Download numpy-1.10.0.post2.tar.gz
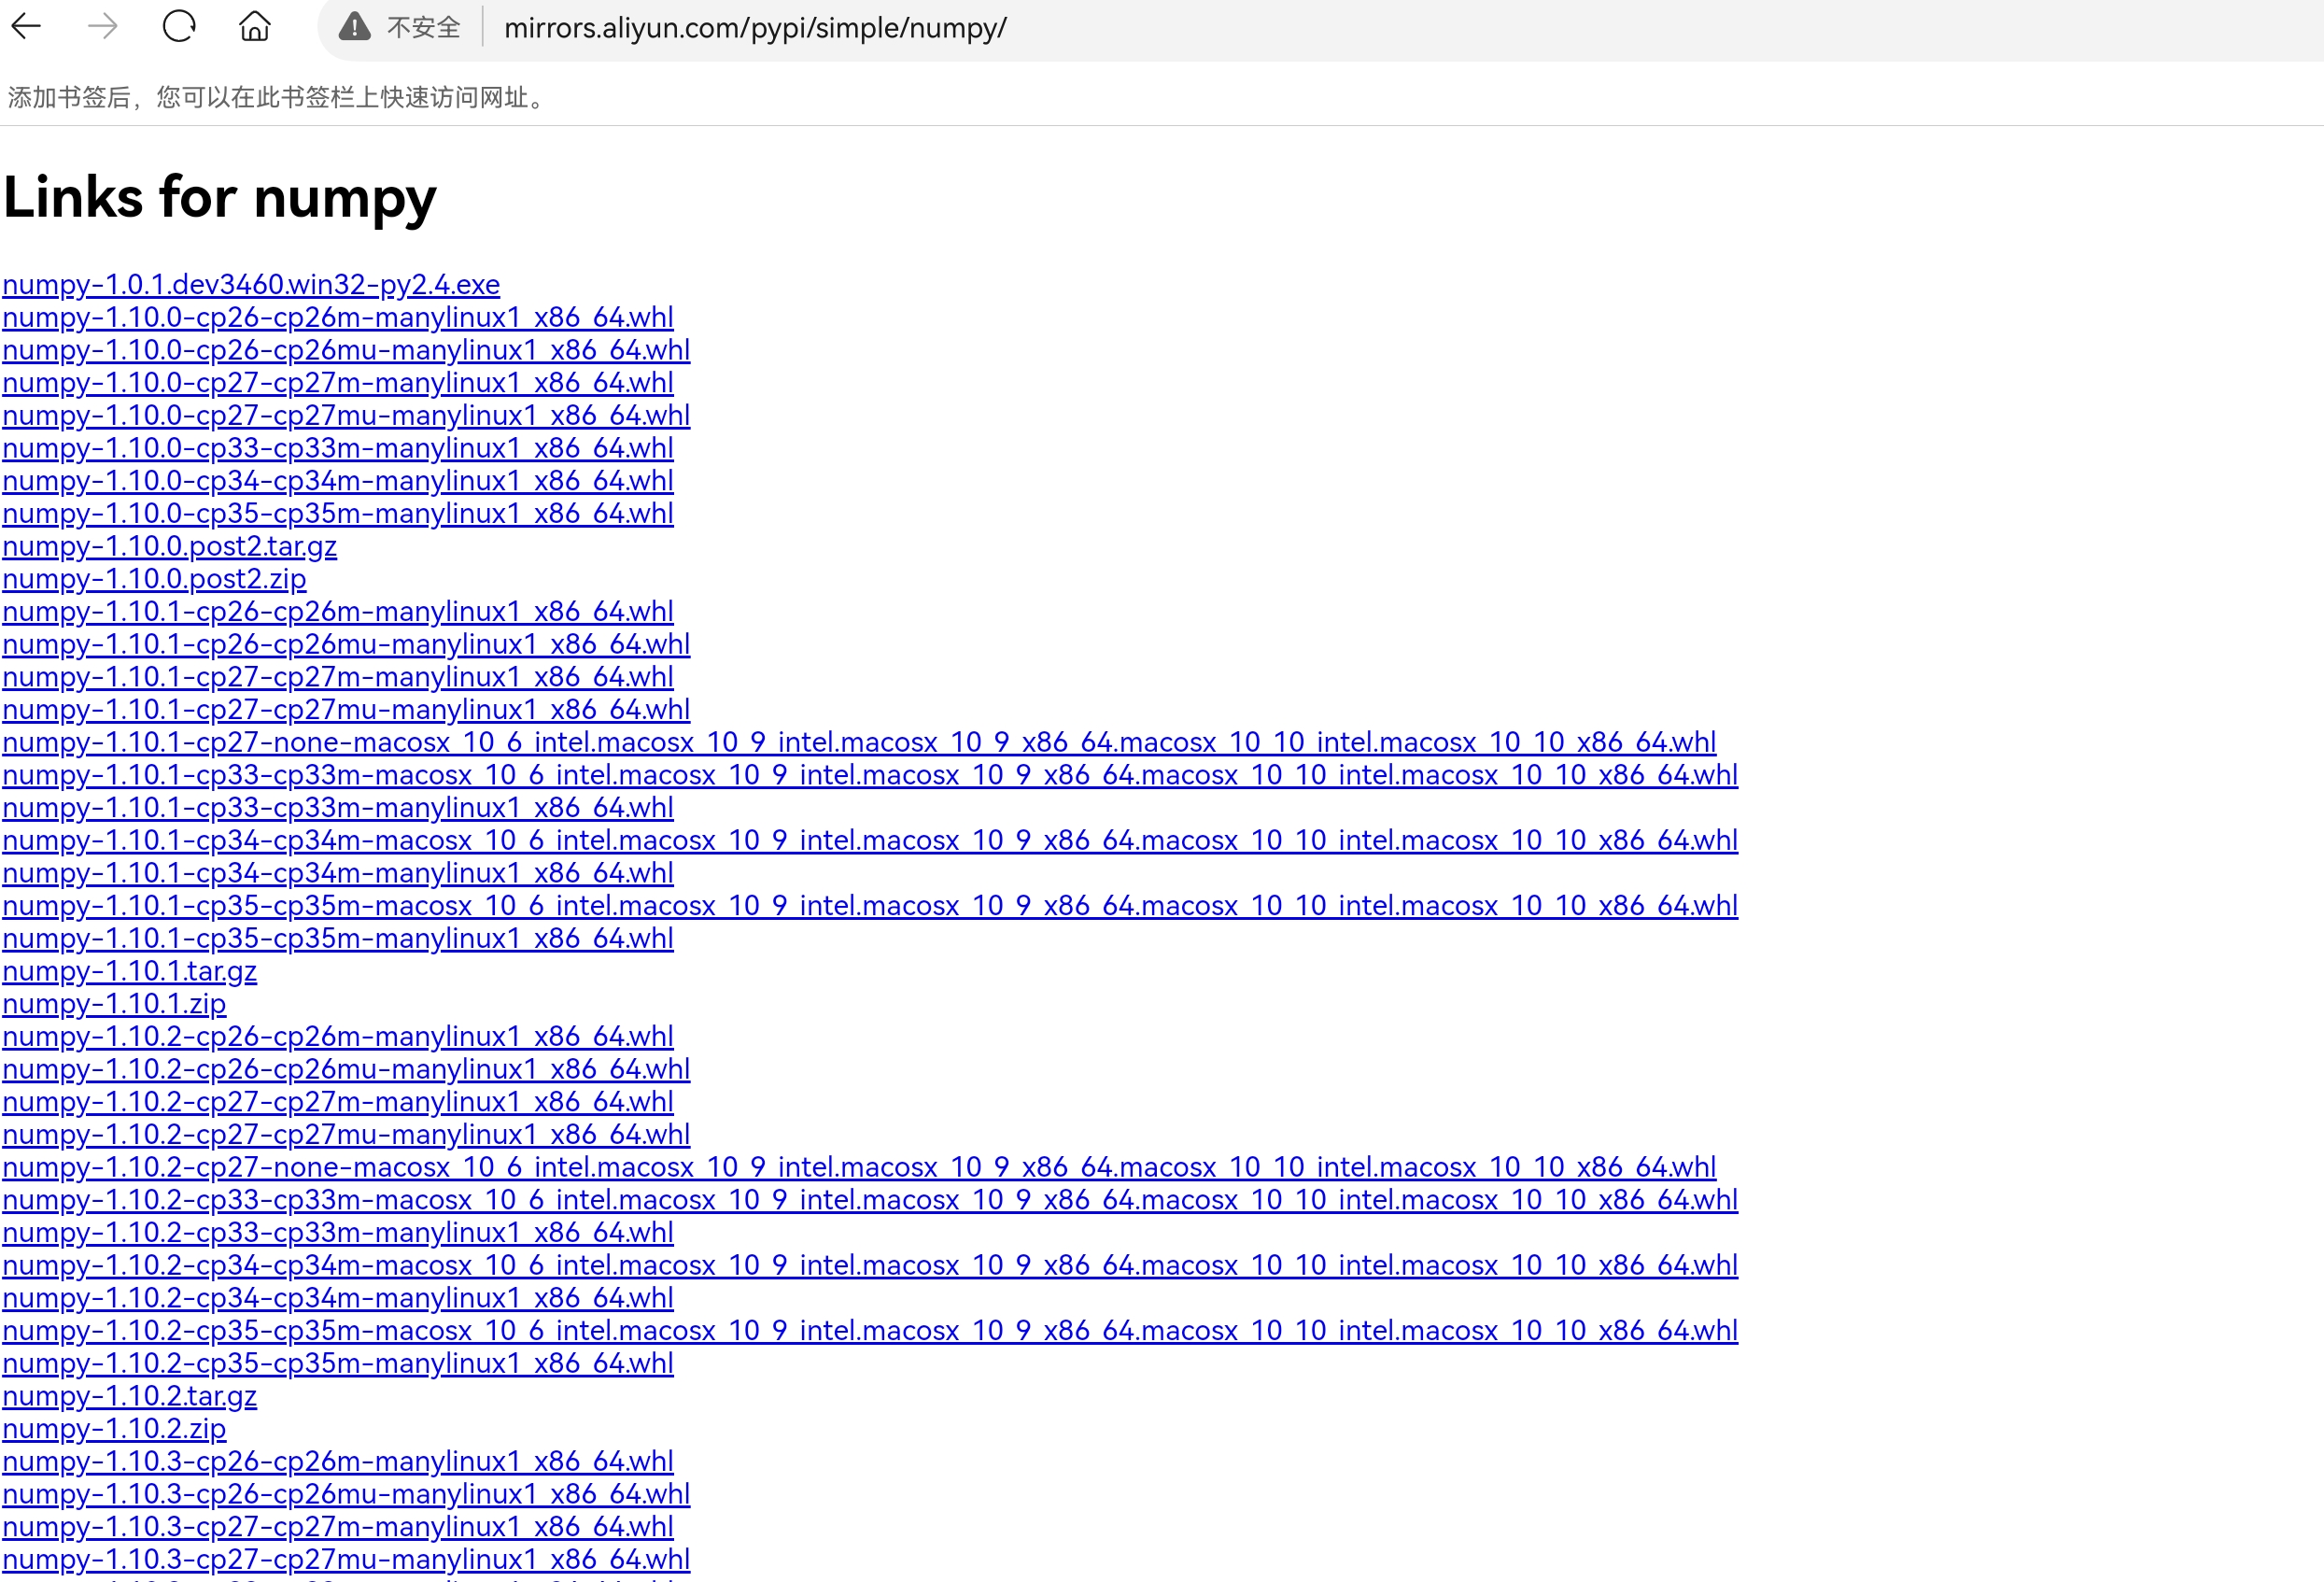This screenshot has height=1582, width=2324. [169, 547]
